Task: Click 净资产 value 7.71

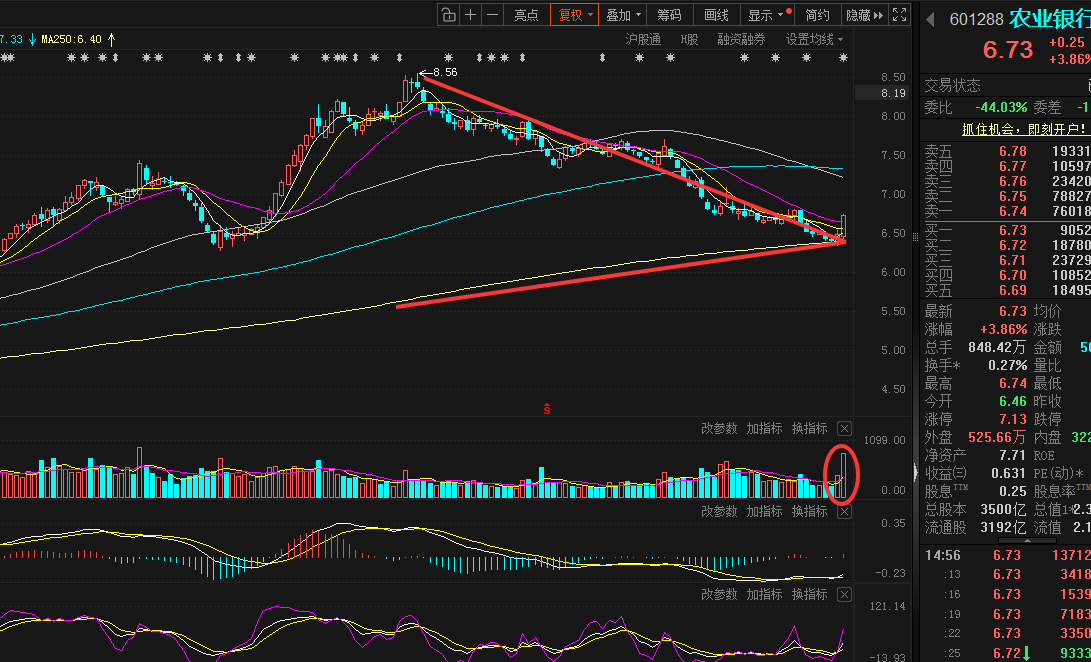Action: [1013, 455]
